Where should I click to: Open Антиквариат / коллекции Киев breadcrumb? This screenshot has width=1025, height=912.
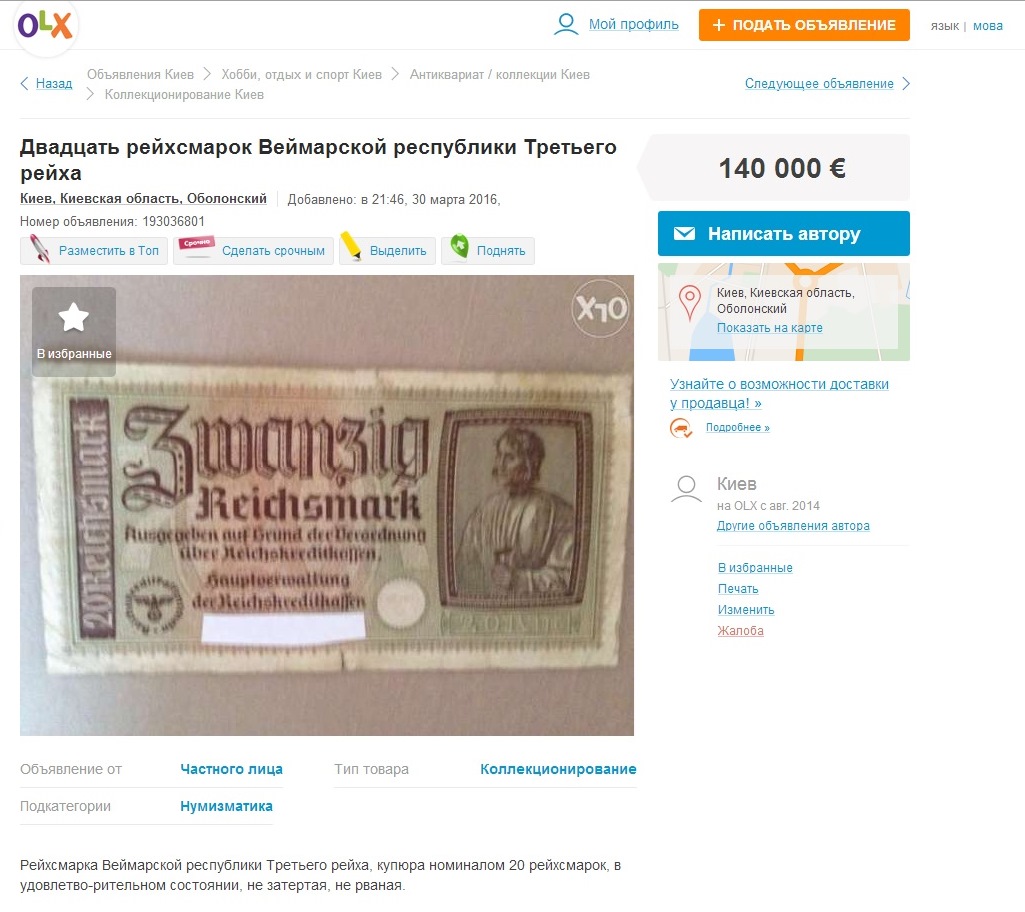pyautogui.click(x=499, y=75)
